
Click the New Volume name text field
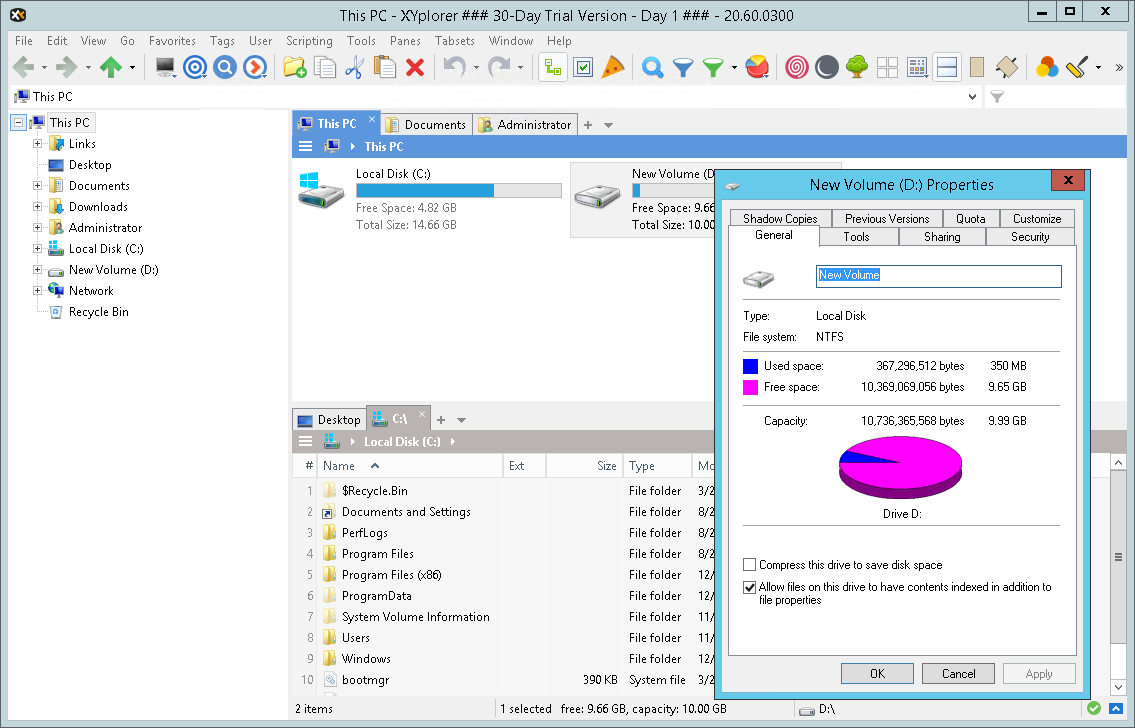tap(939, 276)
